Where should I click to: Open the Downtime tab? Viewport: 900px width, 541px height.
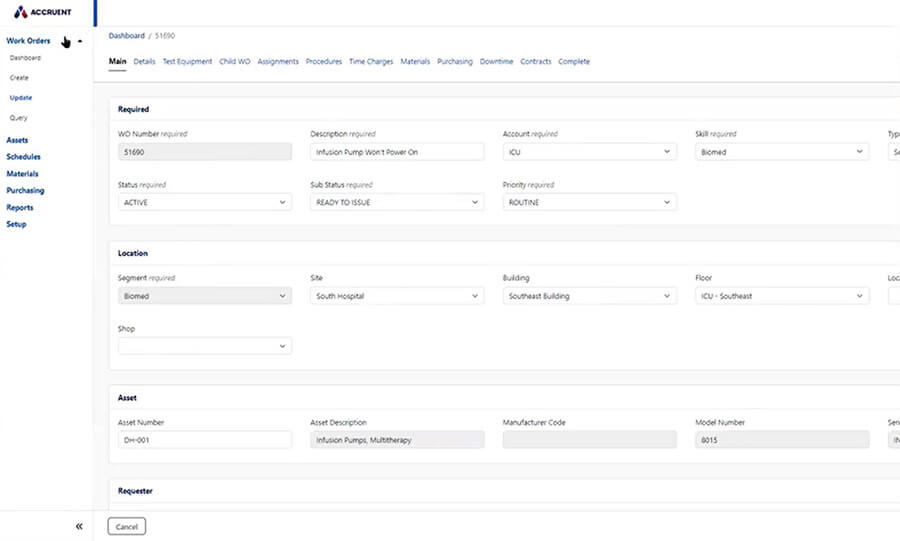(x=496, y=61)
